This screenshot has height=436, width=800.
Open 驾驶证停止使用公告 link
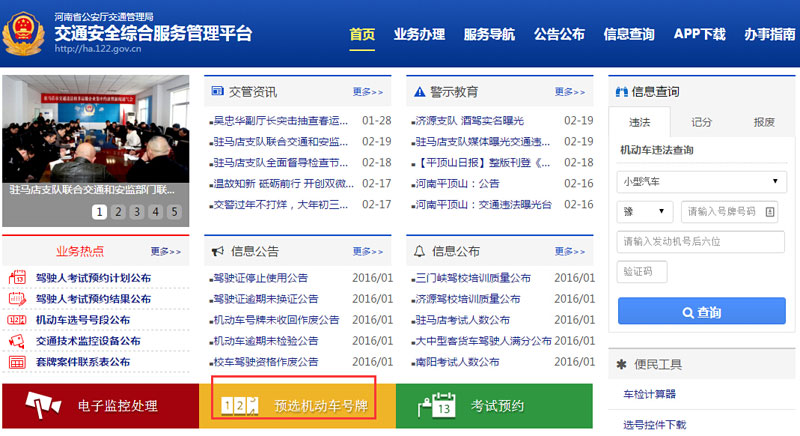click(260, 278)
